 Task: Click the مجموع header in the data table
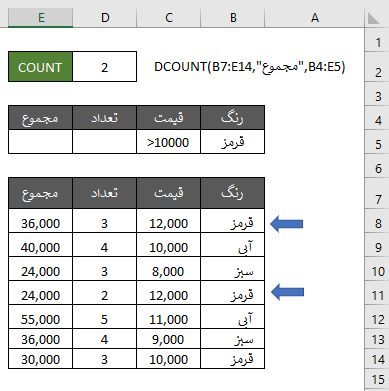click(x=40, y=193)
